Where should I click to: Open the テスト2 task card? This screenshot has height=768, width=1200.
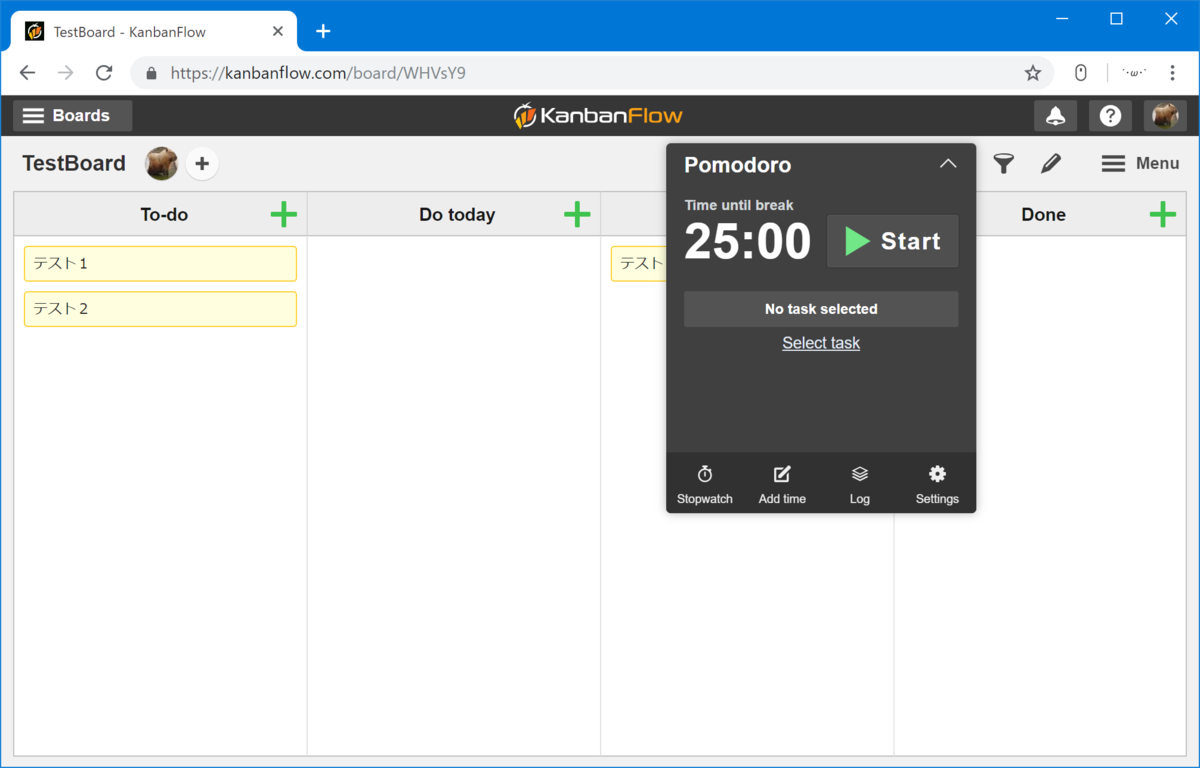pos(160,309)
